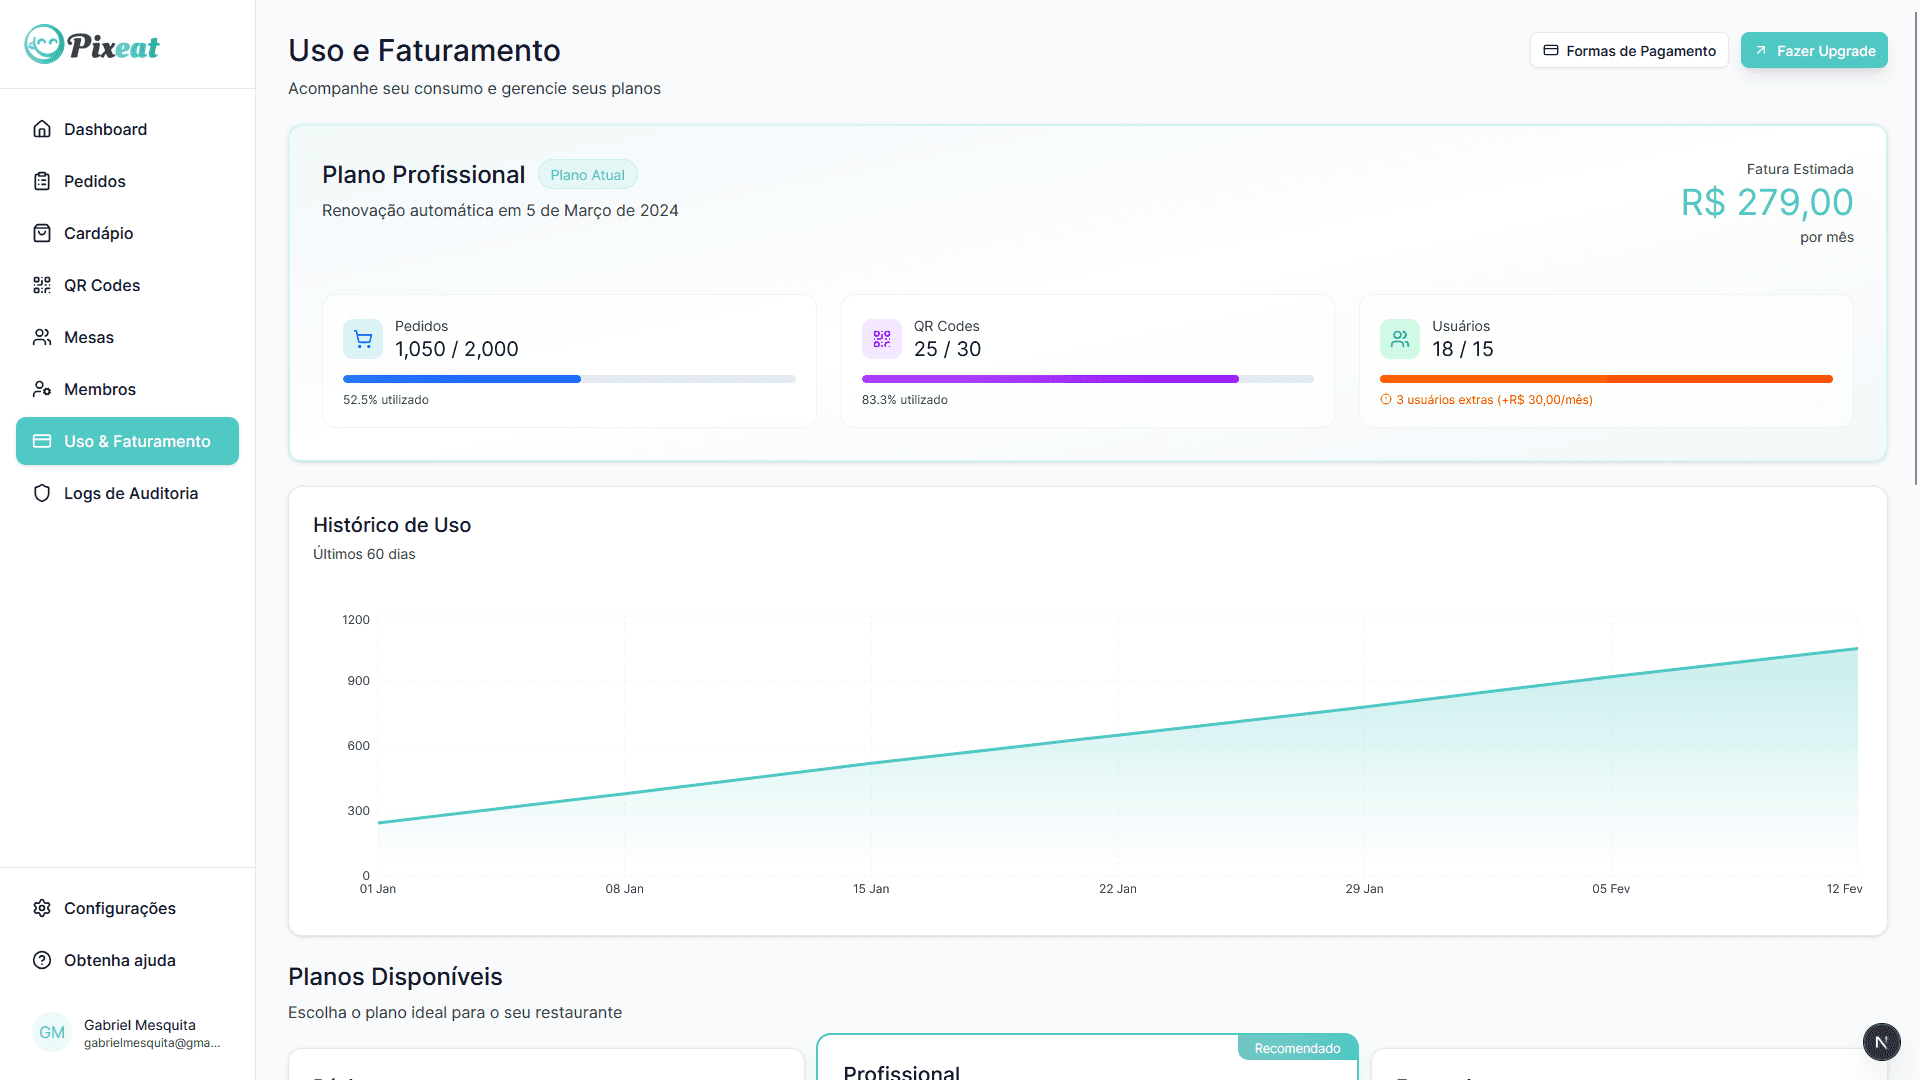Click the Mesas people icon
The width and height of the screenshot is (1920, 1080).
[x=42, y=337]
